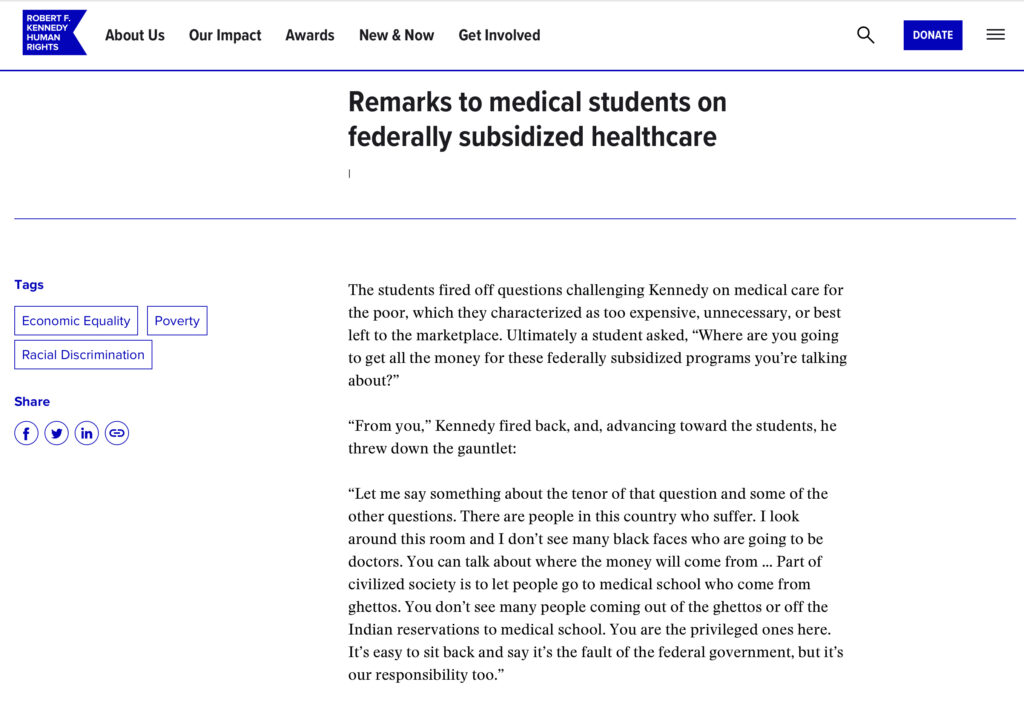Open the Get Involved menu
Viewport: 1024px width, 722px height.
click(x=500, y=35)
